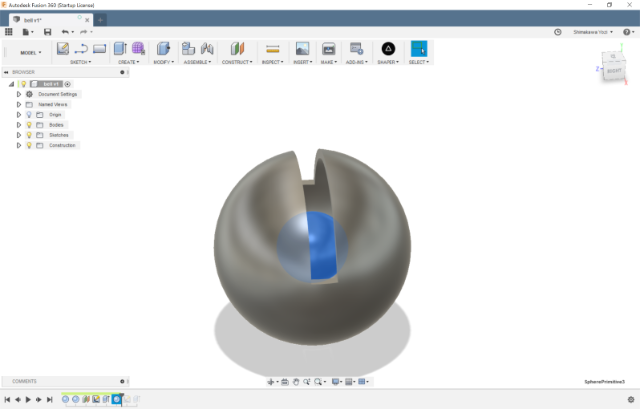Image resolution: width=640 pixels, height=409 pixels.
Task: Open the Viewports layout dropdown
Action: point(363,382)
